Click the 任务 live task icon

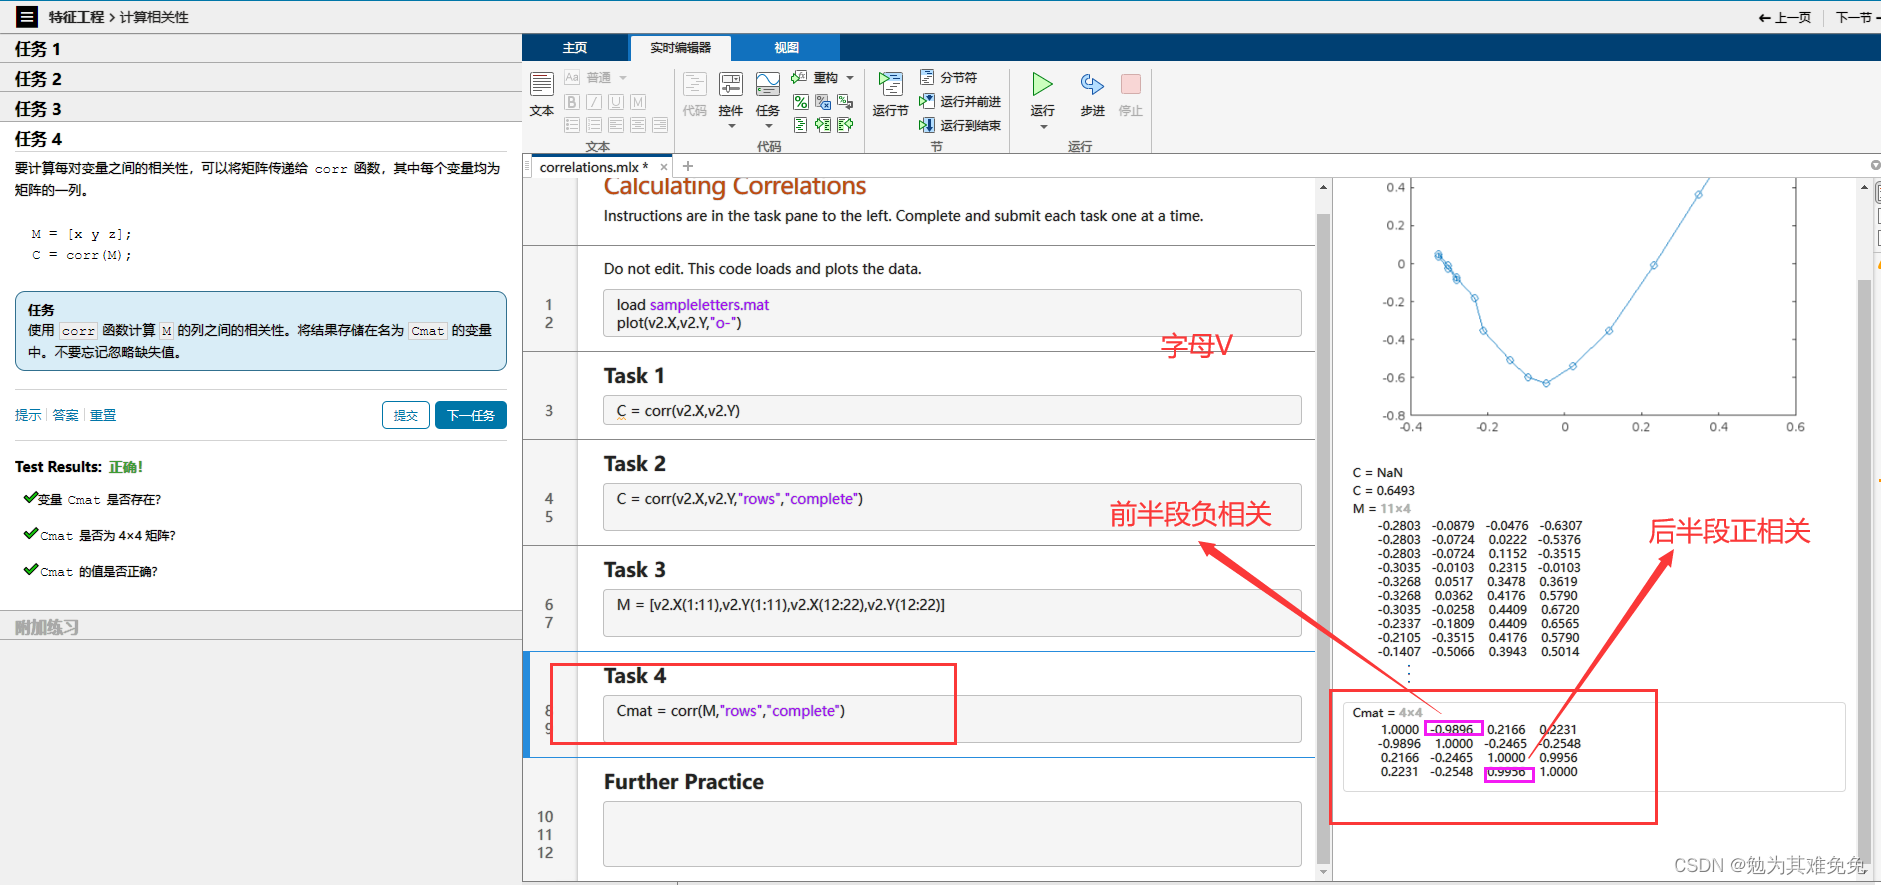[768, 85]
